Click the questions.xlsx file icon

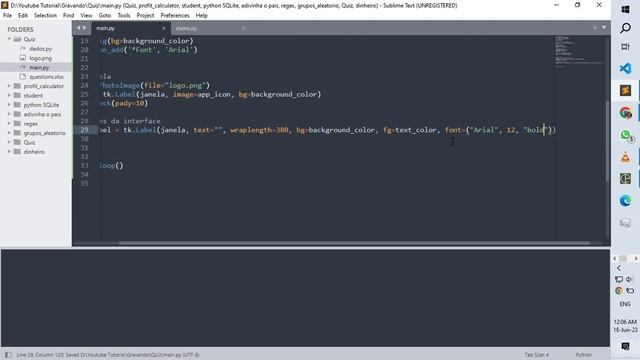pos(23,77)
